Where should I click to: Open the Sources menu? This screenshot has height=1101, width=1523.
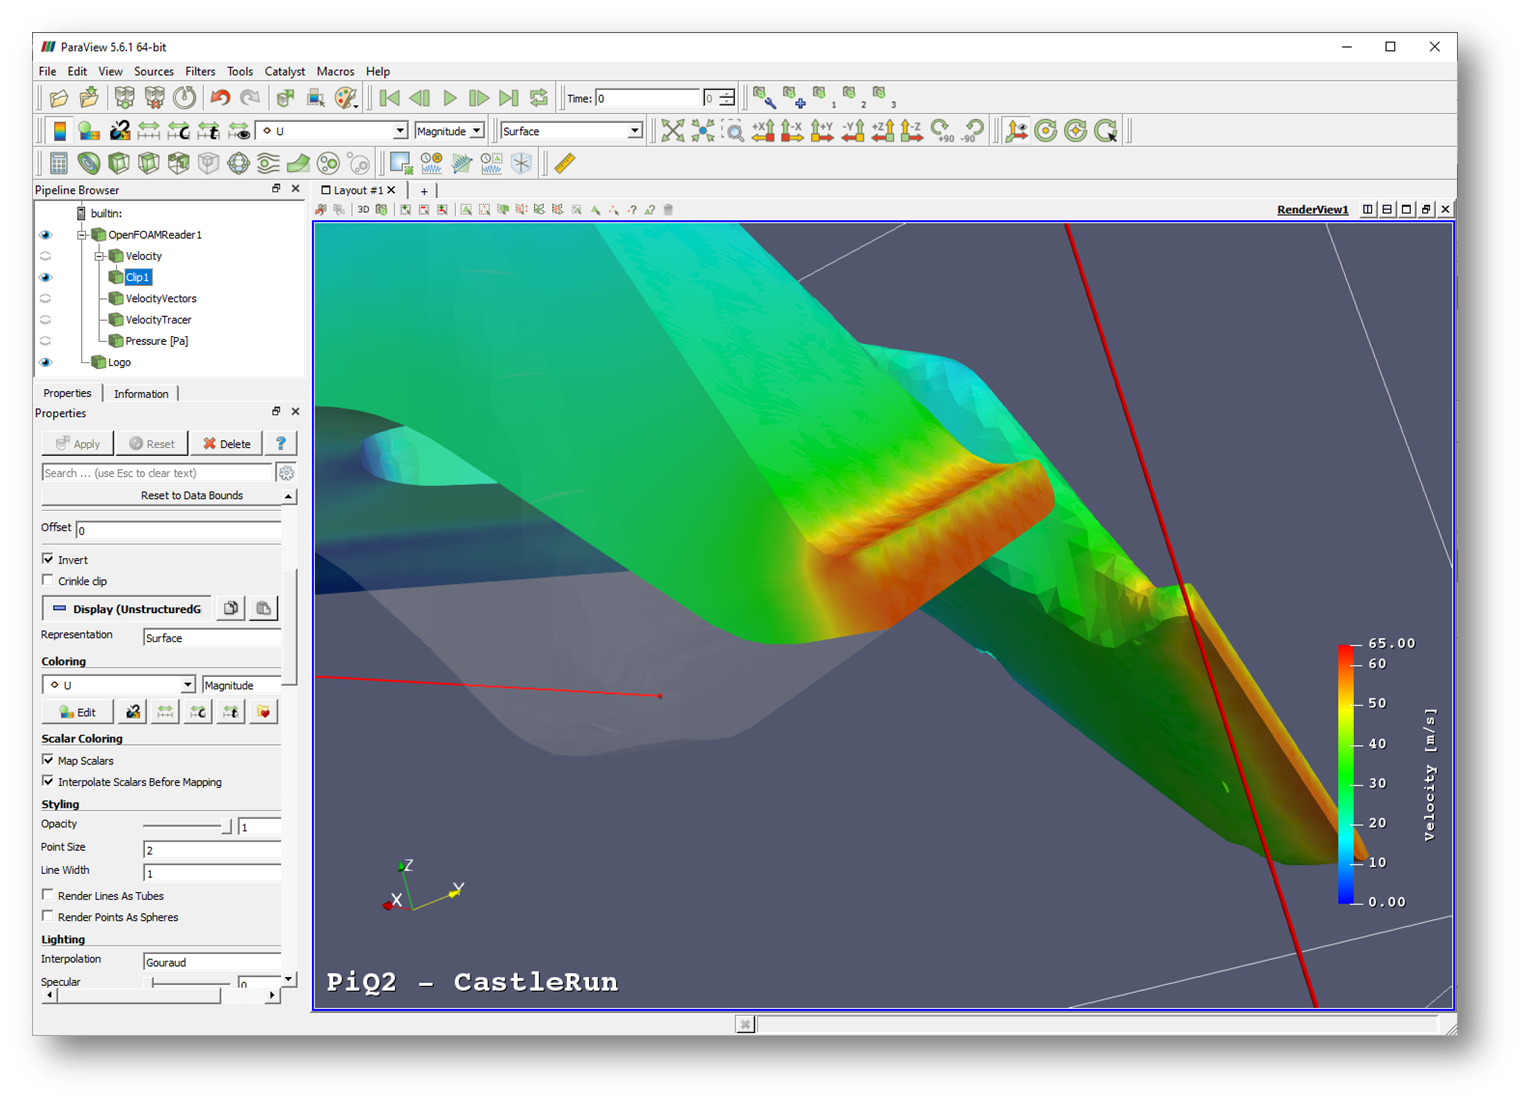154,72
